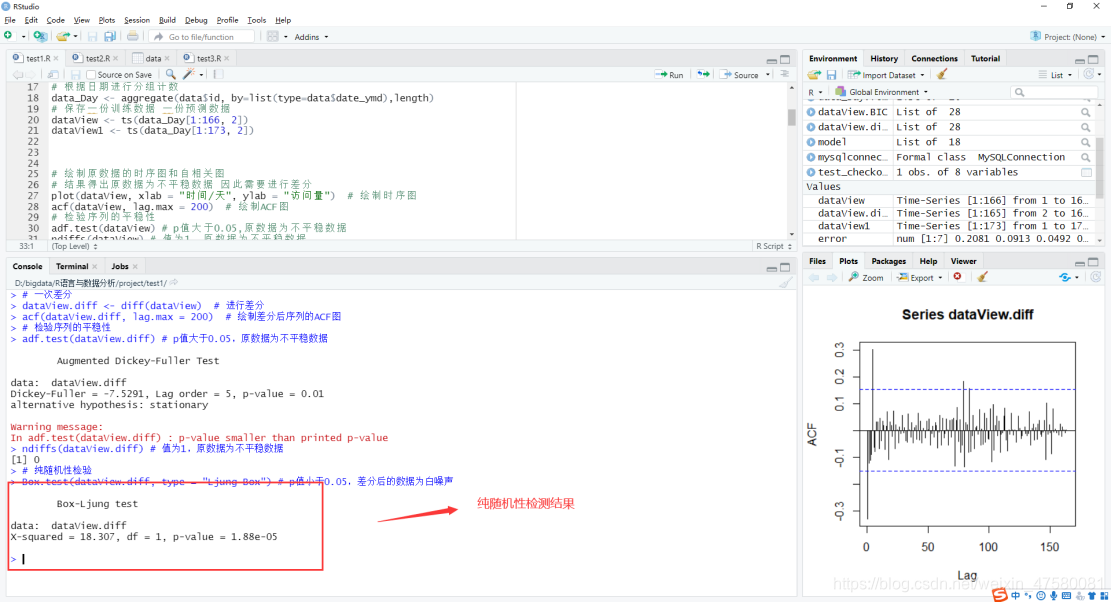Open the Project (None) dropdown

(x=1067, y=36)
